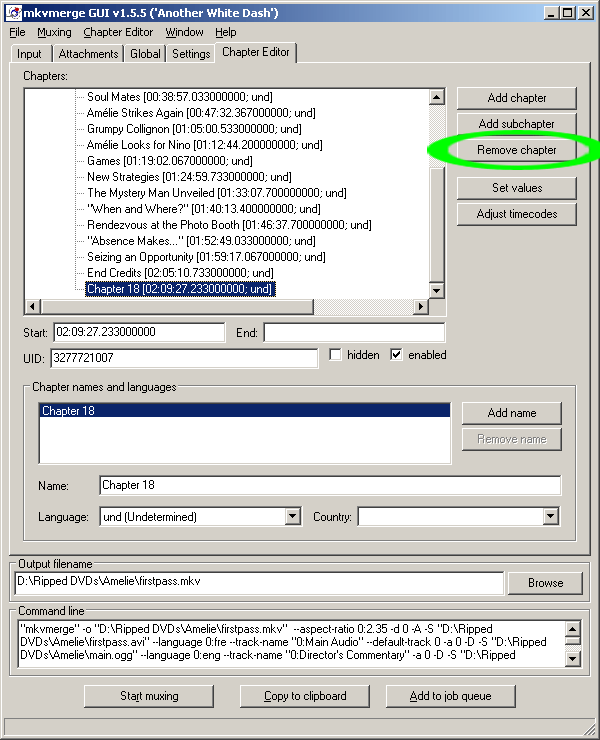Select the New Strategies chapter

coord(189,177)
